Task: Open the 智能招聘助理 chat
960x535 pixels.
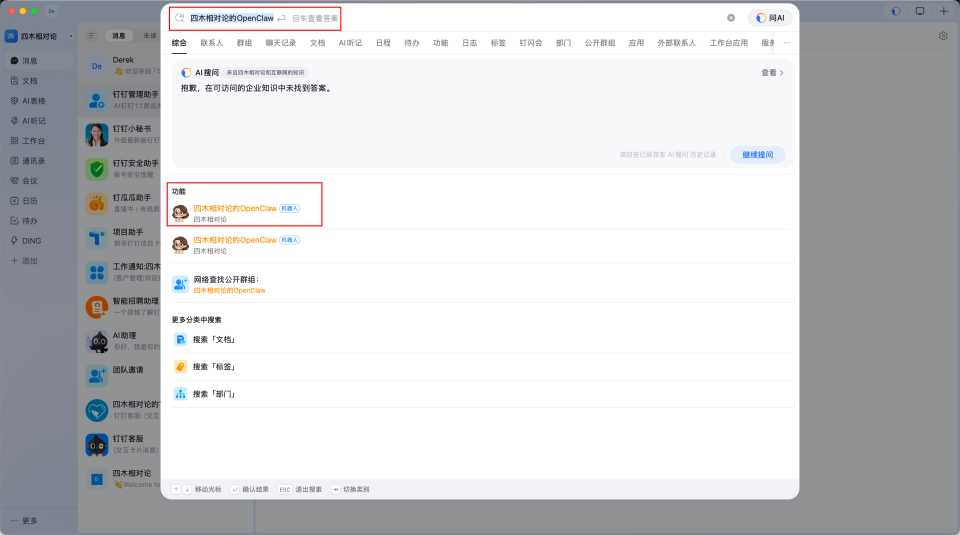Action: (121, 307)
